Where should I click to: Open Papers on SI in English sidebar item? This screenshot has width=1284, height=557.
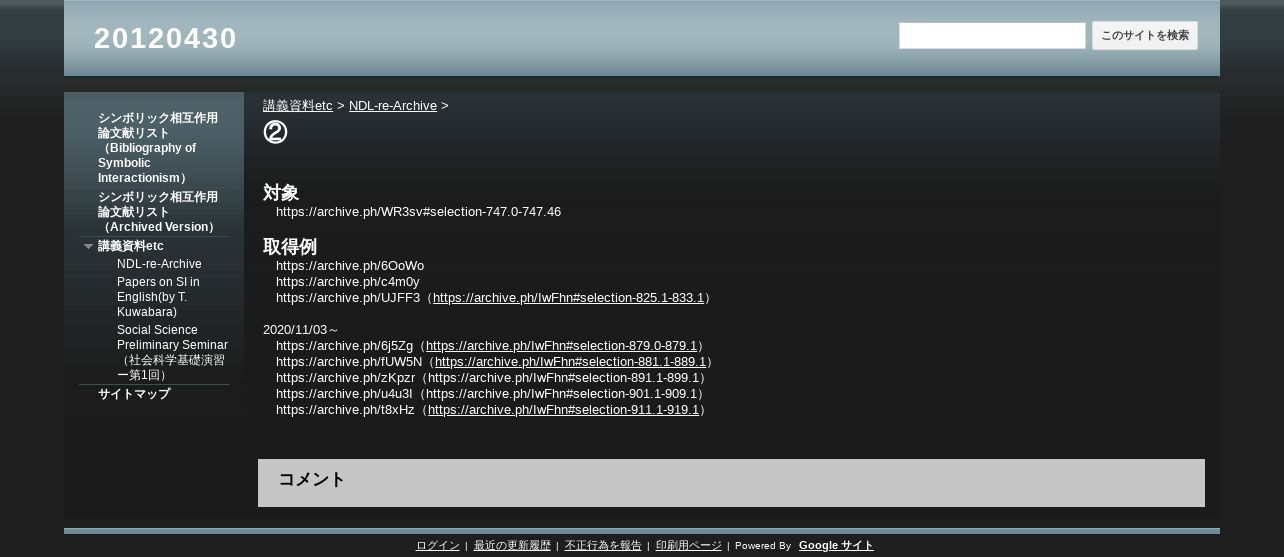pyautogui.click(x=158, y=297)
